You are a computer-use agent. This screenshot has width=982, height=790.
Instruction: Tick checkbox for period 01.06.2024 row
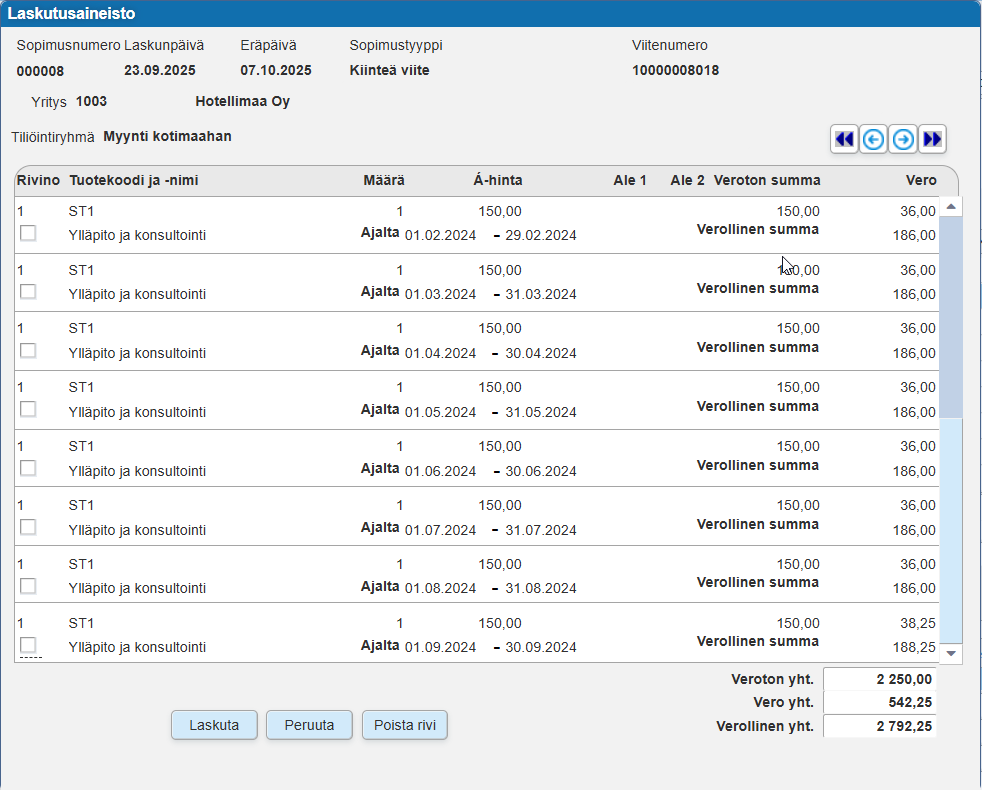click(28, 469)
